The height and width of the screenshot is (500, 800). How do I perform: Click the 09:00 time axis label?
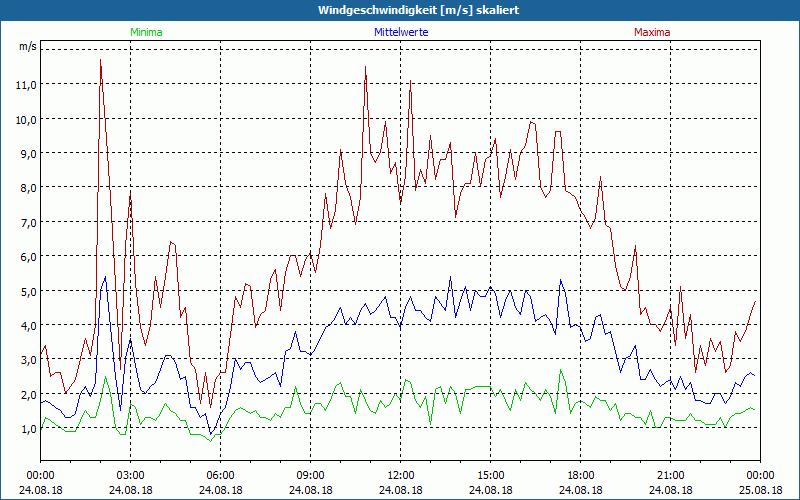point(310,476)
